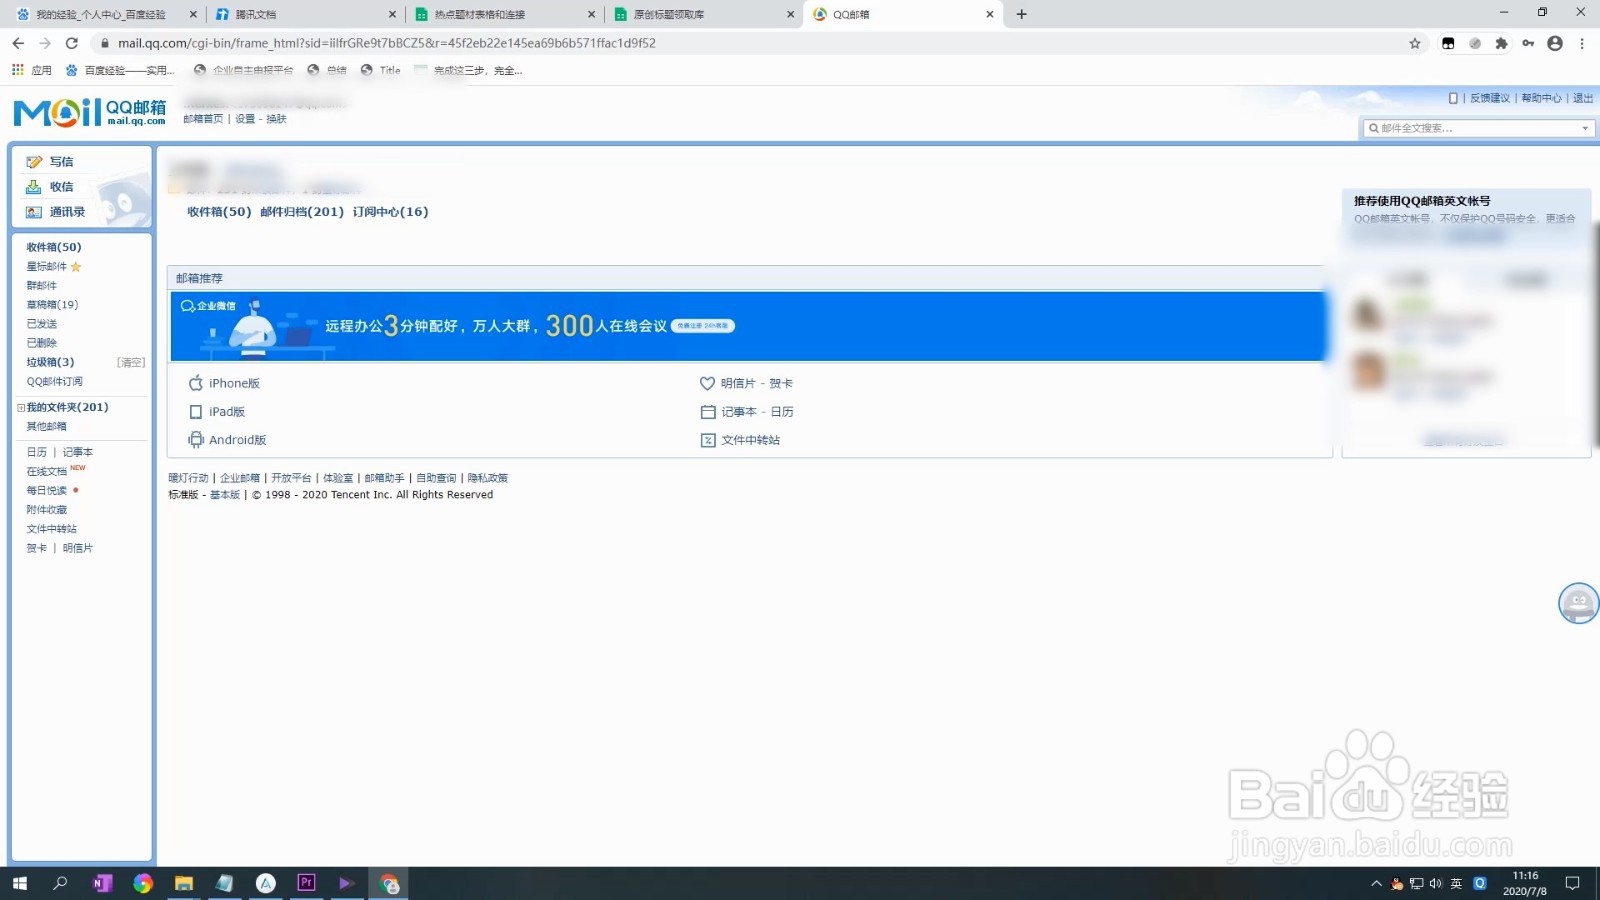Click 清空 to empty the trash

tap(131, 362)
